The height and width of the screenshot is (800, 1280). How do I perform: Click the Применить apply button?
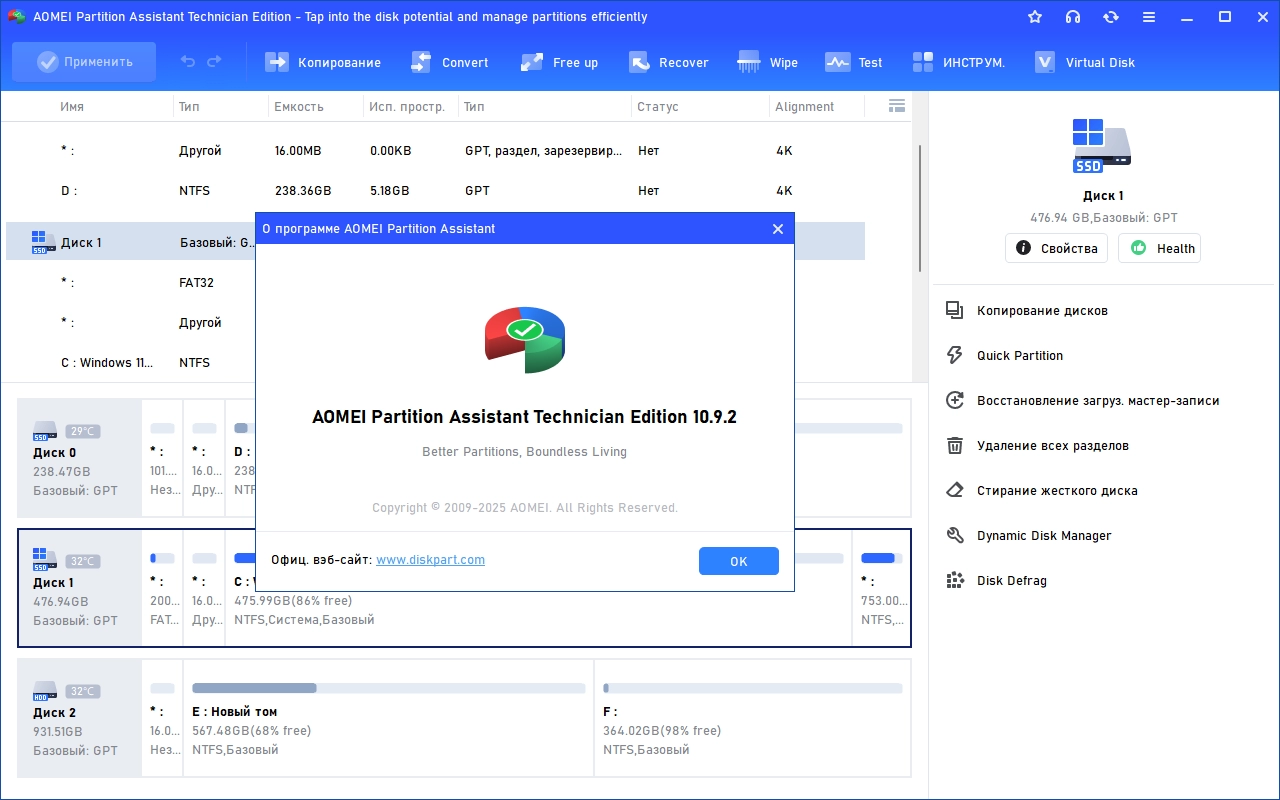pyautogui.click(x=84, y=62)
